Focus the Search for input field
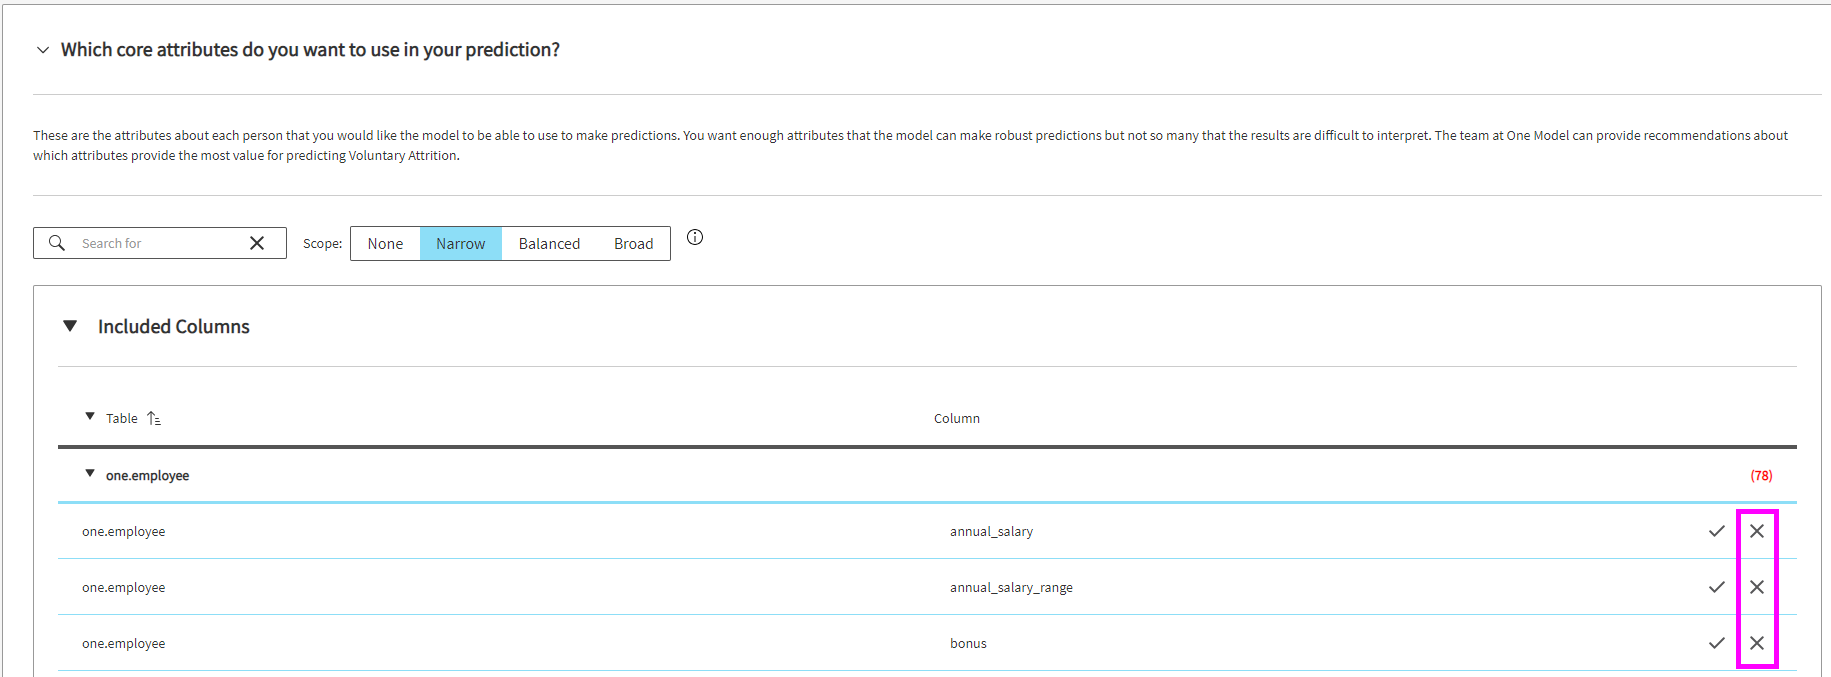The image size is (1831, 677). (160, 243)
